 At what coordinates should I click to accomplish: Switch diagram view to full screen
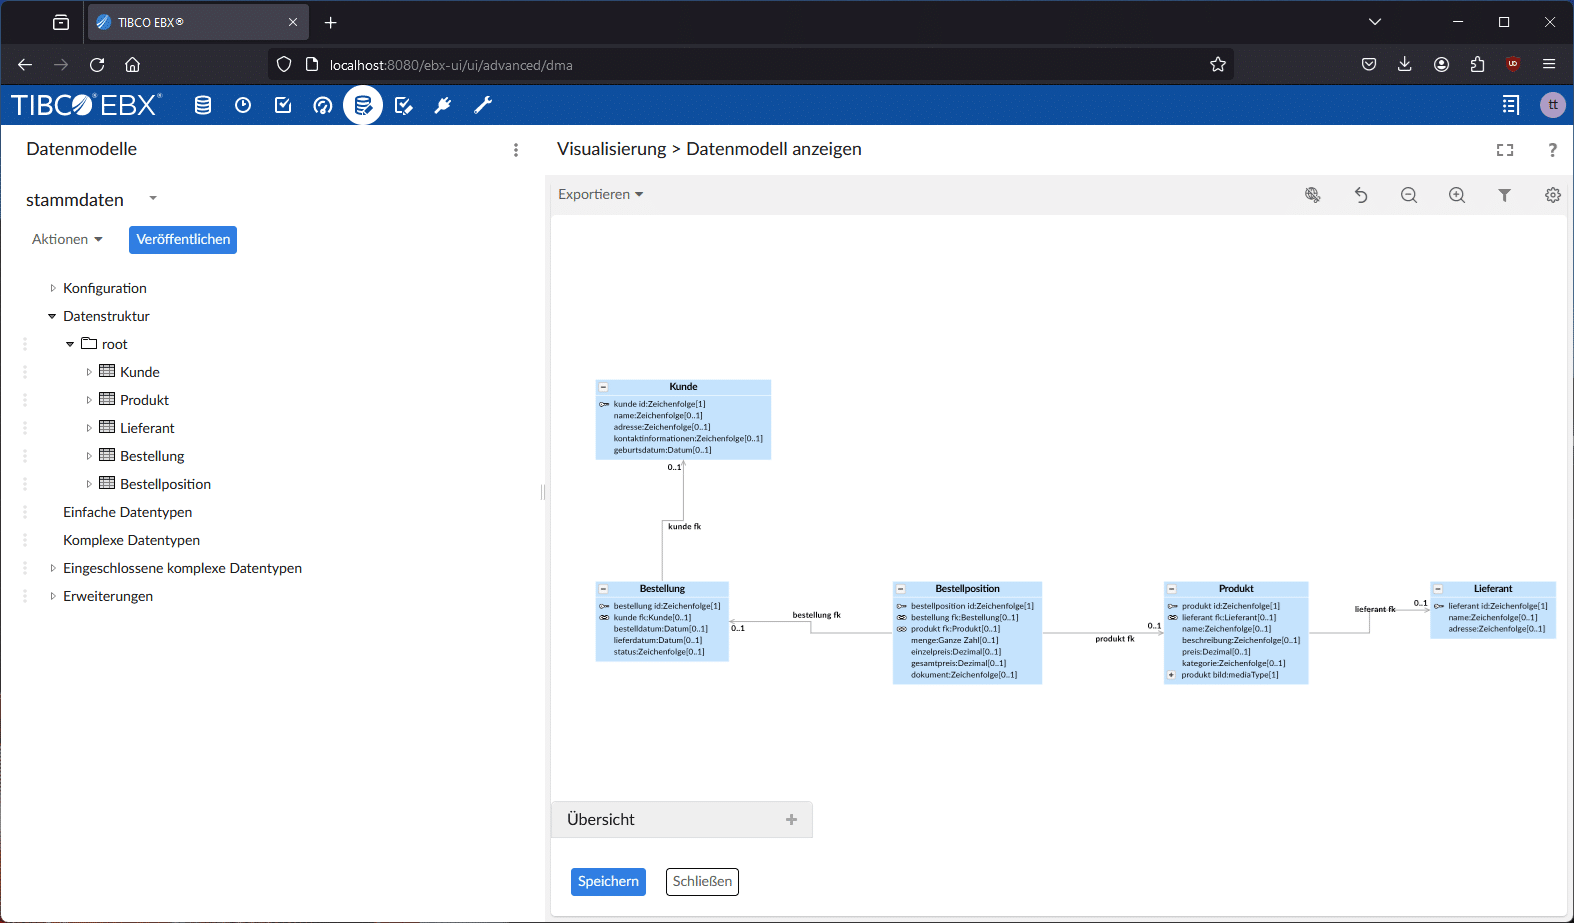[1504, 150]
